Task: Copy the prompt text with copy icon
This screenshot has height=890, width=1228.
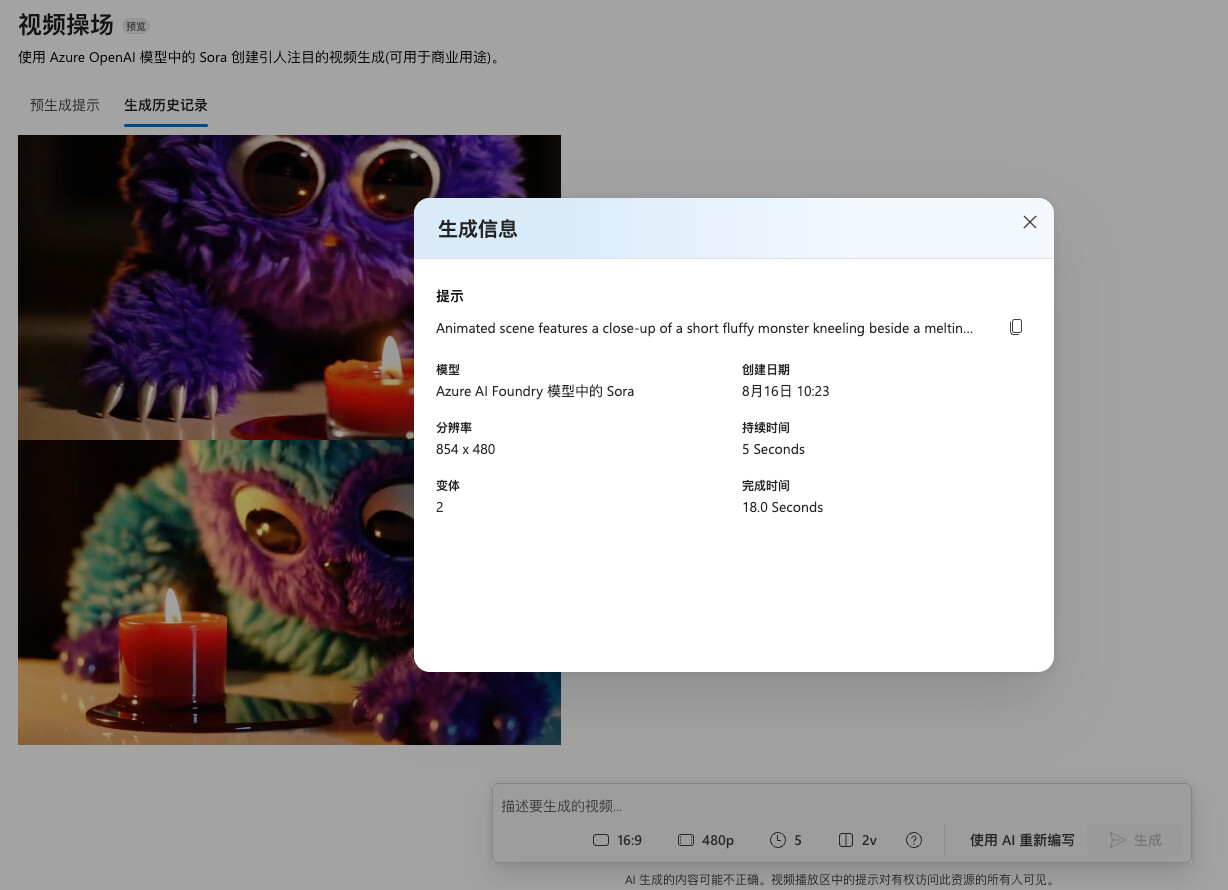Action: click(1016, 327)
